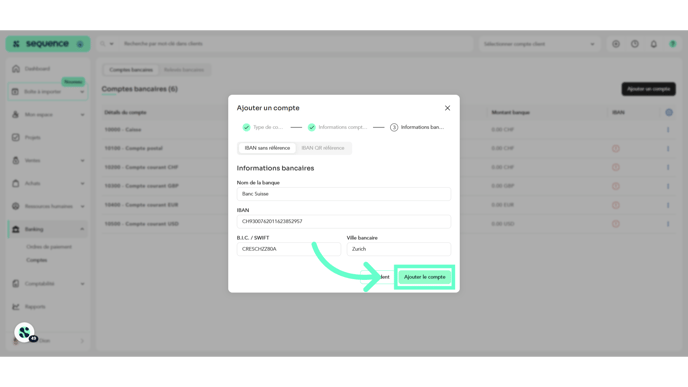Viewport: 688px width, 387px height.
Task: Click the 10100 - Compte postal row text
Action: pos(133,148)
